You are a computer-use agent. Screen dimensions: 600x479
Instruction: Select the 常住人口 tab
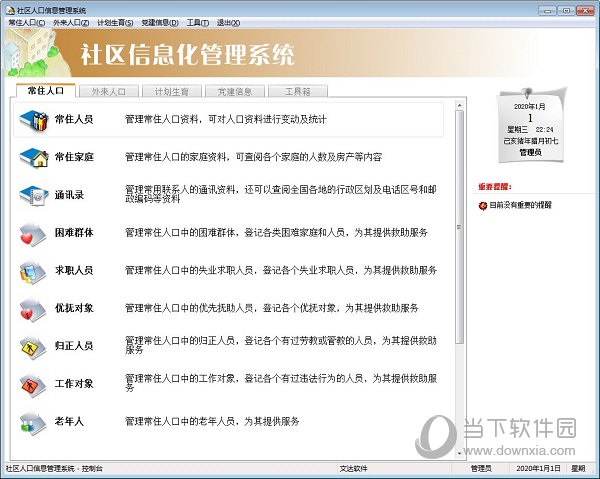click(x=46, y=91)
